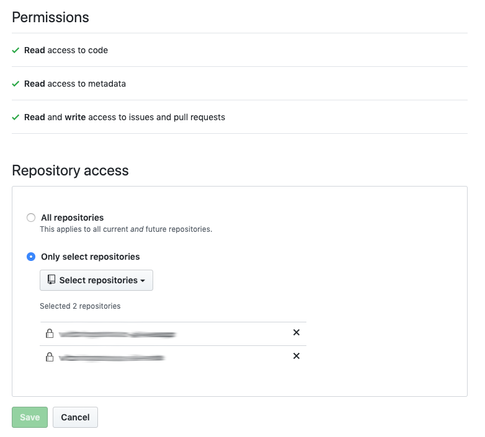
Task: Click the Permissions heading
Action: 51,17
